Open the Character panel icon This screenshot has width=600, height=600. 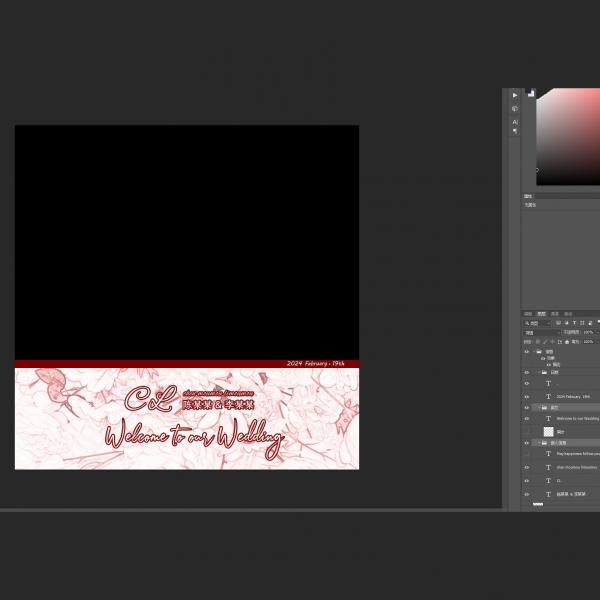click(x=515, y=121)
